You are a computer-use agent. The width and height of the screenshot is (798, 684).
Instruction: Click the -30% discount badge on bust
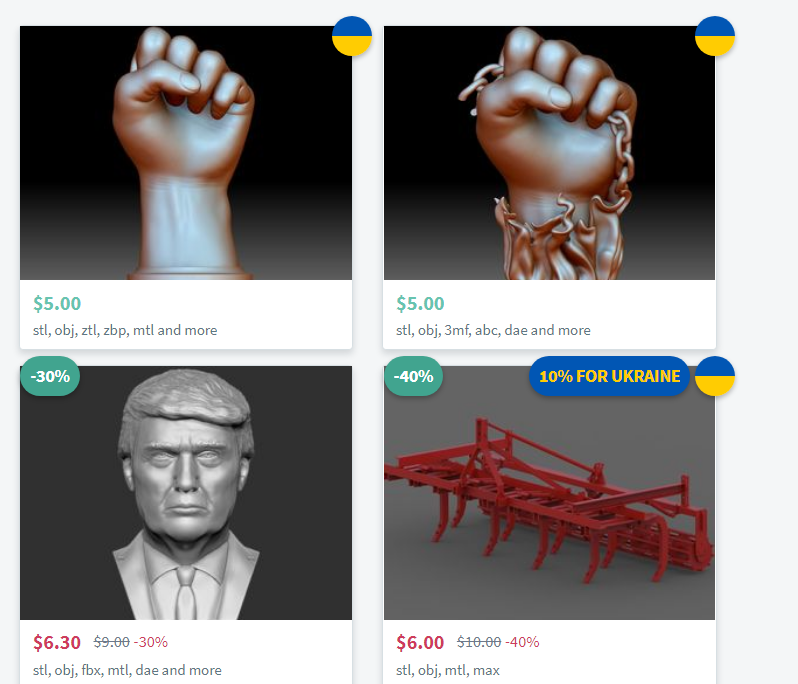click(x=50, y=376)
